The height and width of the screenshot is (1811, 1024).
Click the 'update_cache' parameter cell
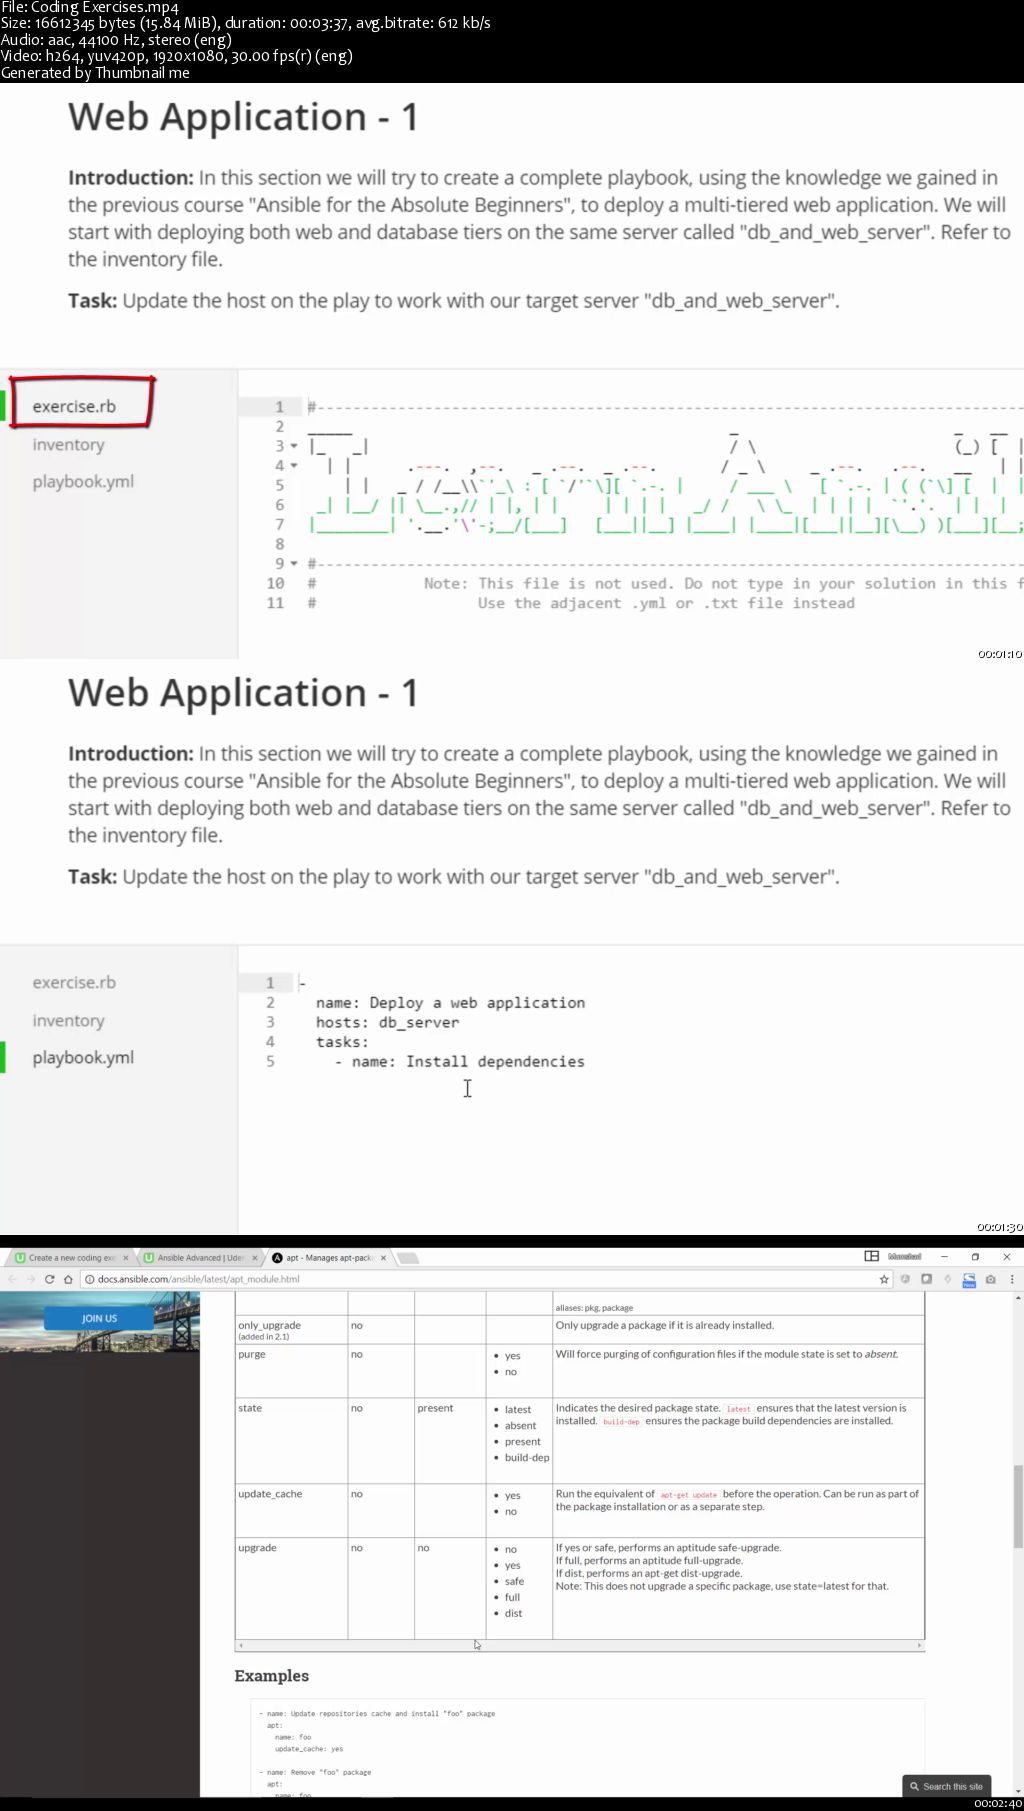tap(291, 1510)
